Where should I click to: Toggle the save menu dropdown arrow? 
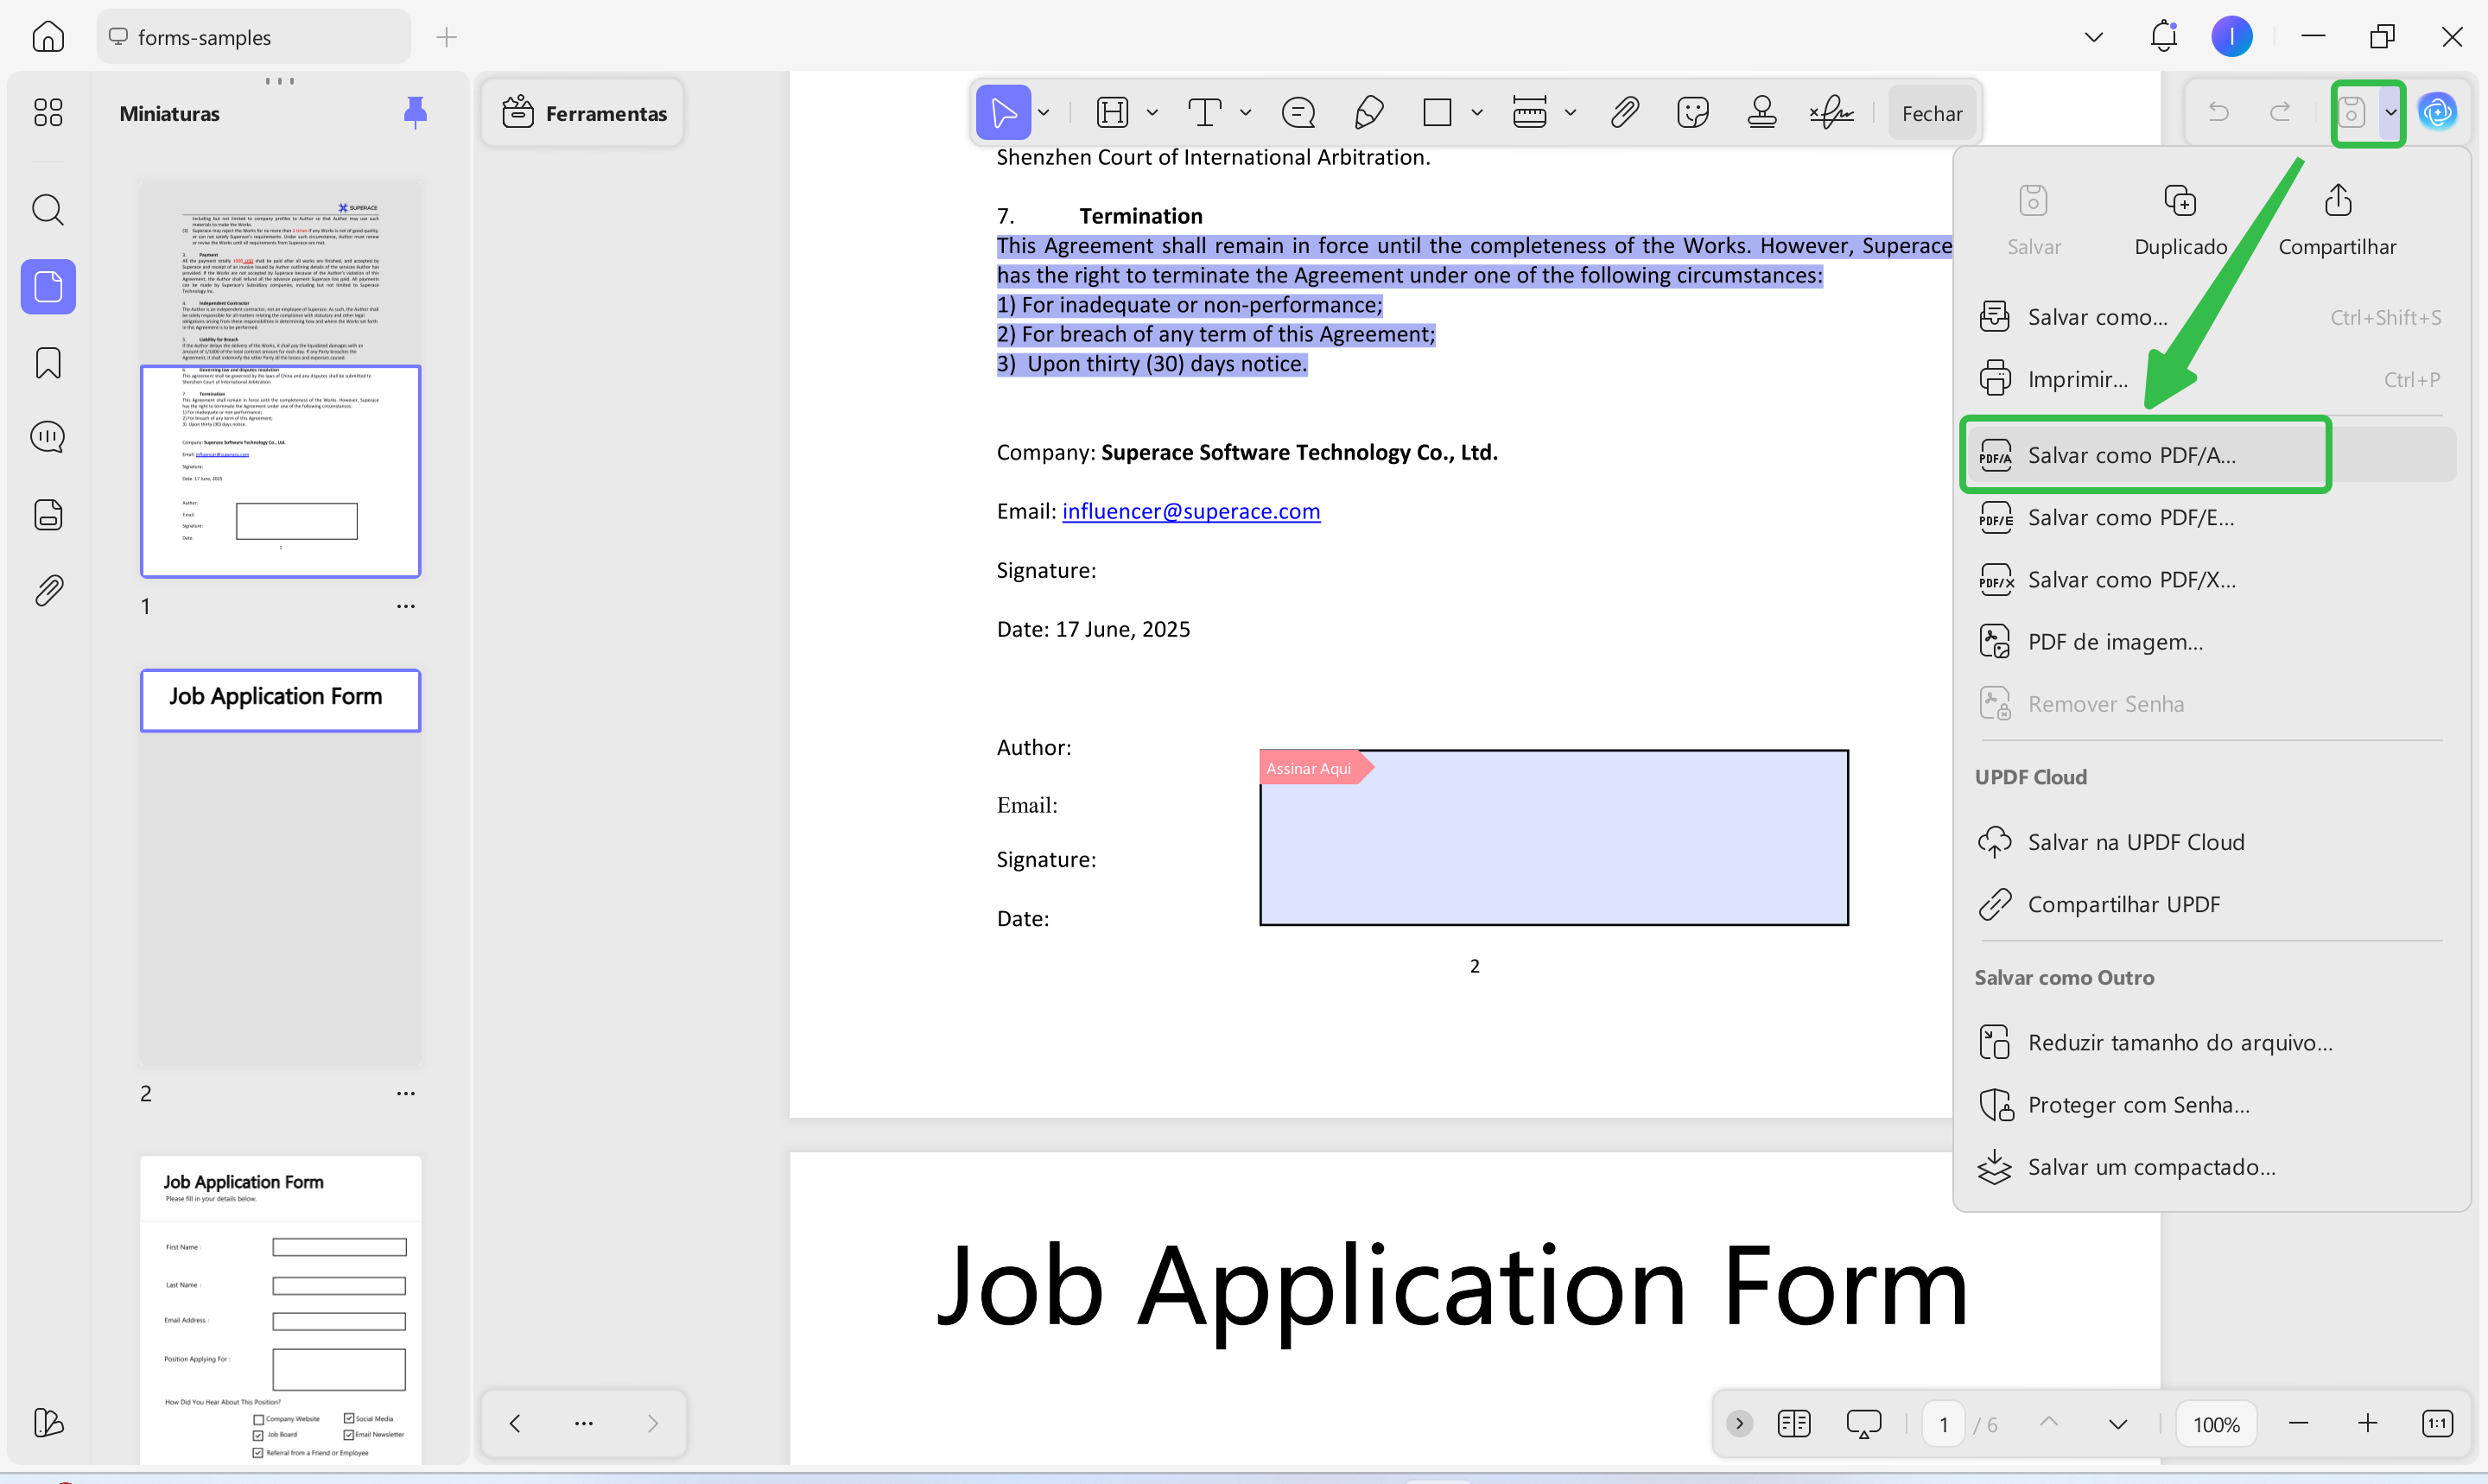coord(2390,112)
